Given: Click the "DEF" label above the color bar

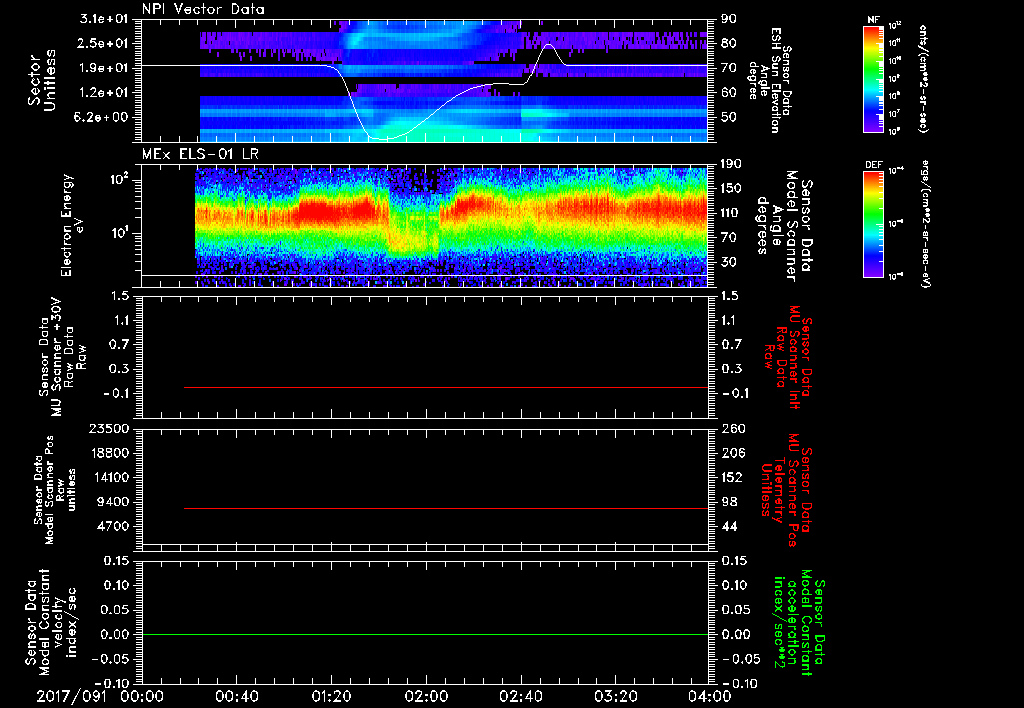Looking at the screenshot, I should point(874,165).
